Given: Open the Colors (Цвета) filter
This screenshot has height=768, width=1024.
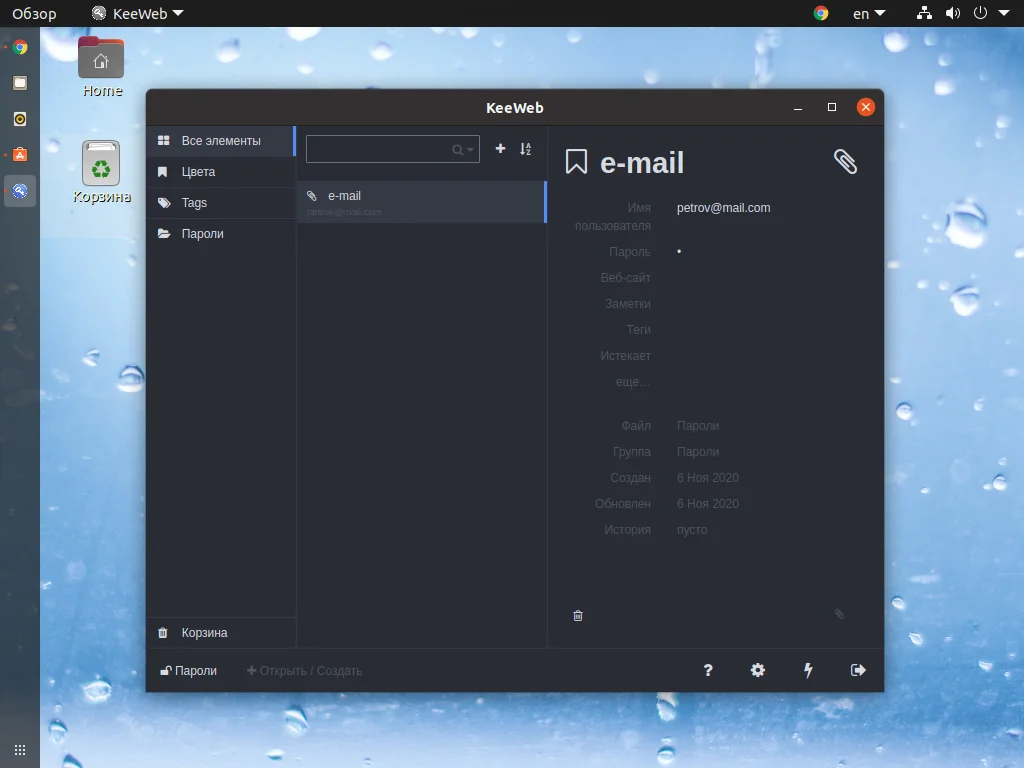Looking at the screenshot, I should click(x=221, y=172).
